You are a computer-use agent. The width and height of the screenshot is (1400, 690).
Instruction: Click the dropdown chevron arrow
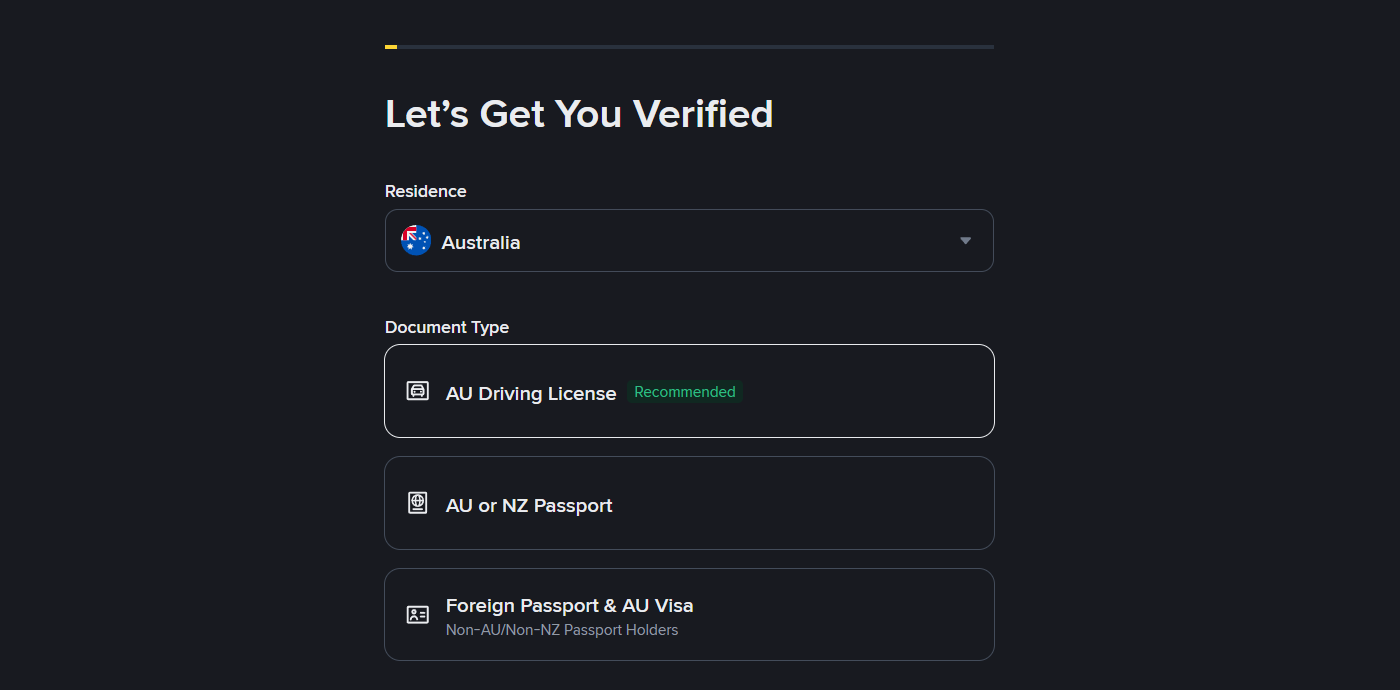tap(965, 240)
